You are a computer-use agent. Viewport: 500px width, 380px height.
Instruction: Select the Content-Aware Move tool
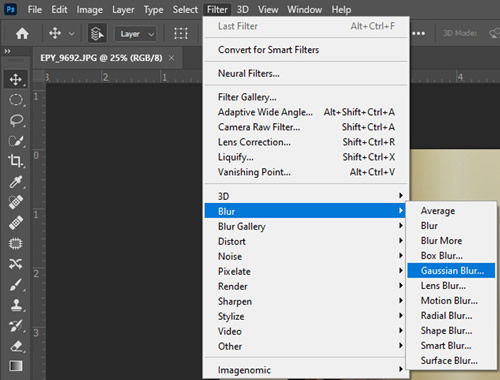tap(16, 264)
